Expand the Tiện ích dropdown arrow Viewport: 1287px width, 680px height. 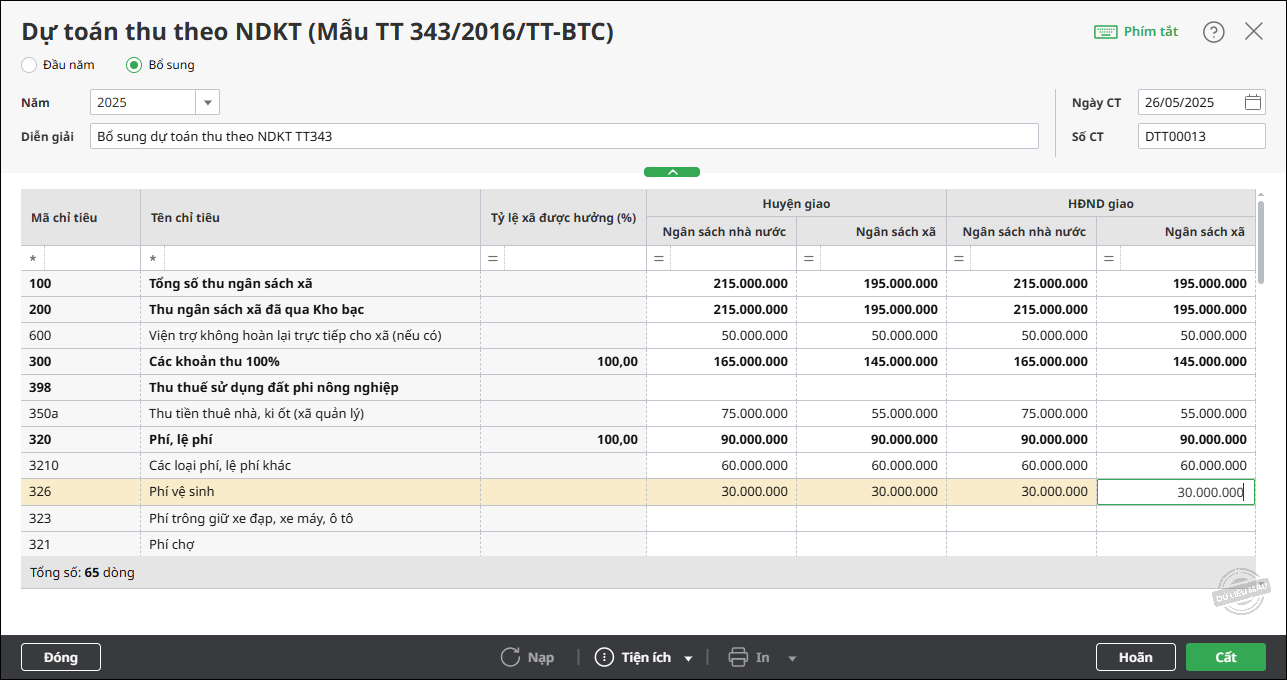[688, 658]
